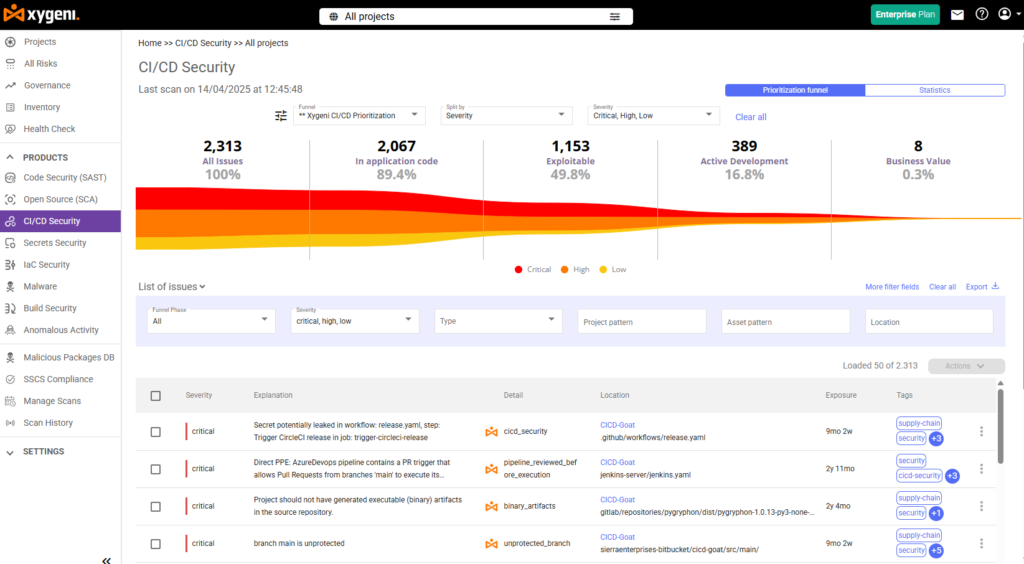Viewport: 1024px width, 564px height.
Task: Expand the List of issues chevron
Action: (x=202, y=287)
